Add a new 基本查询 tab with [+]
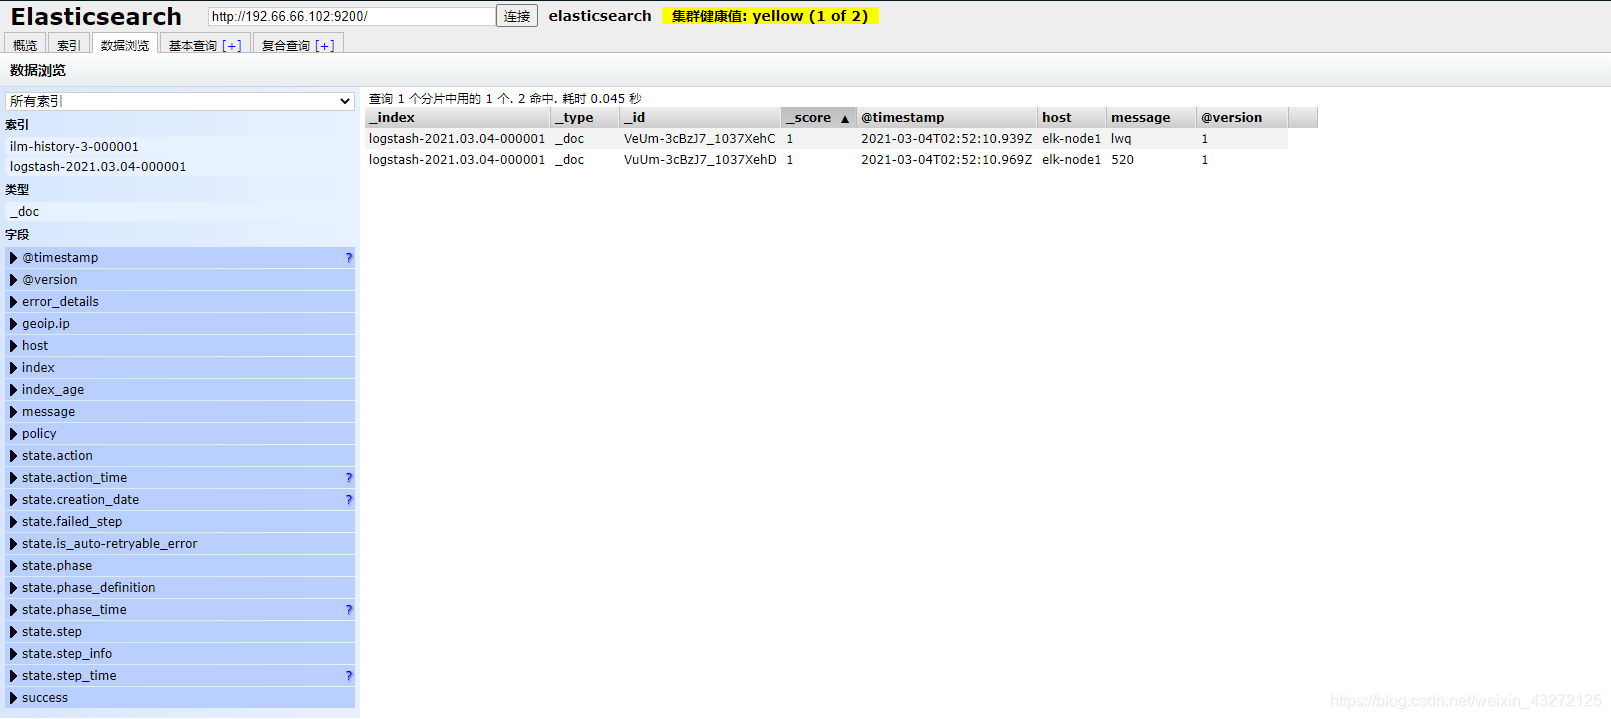Screen dimensions: 1611x719 [232, 45]
